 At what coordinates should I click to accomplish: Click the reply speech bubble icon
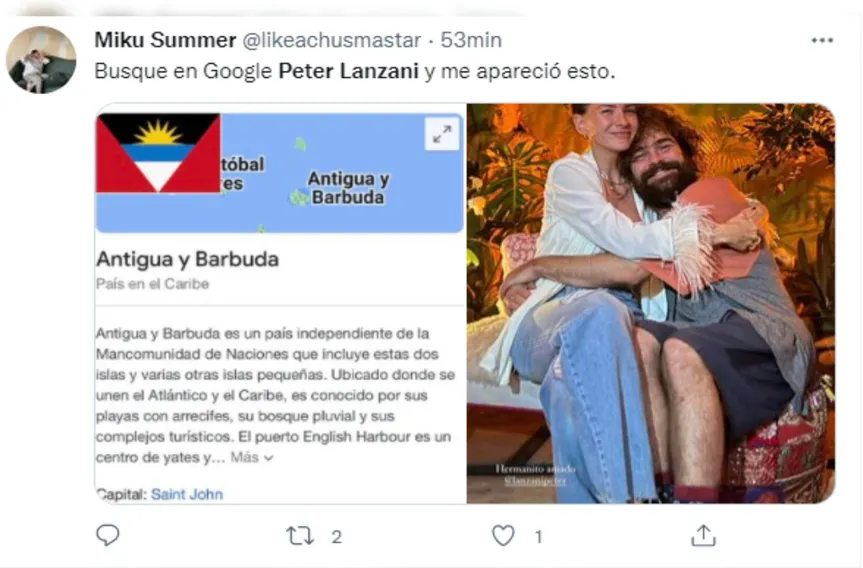tap(107, 535)
